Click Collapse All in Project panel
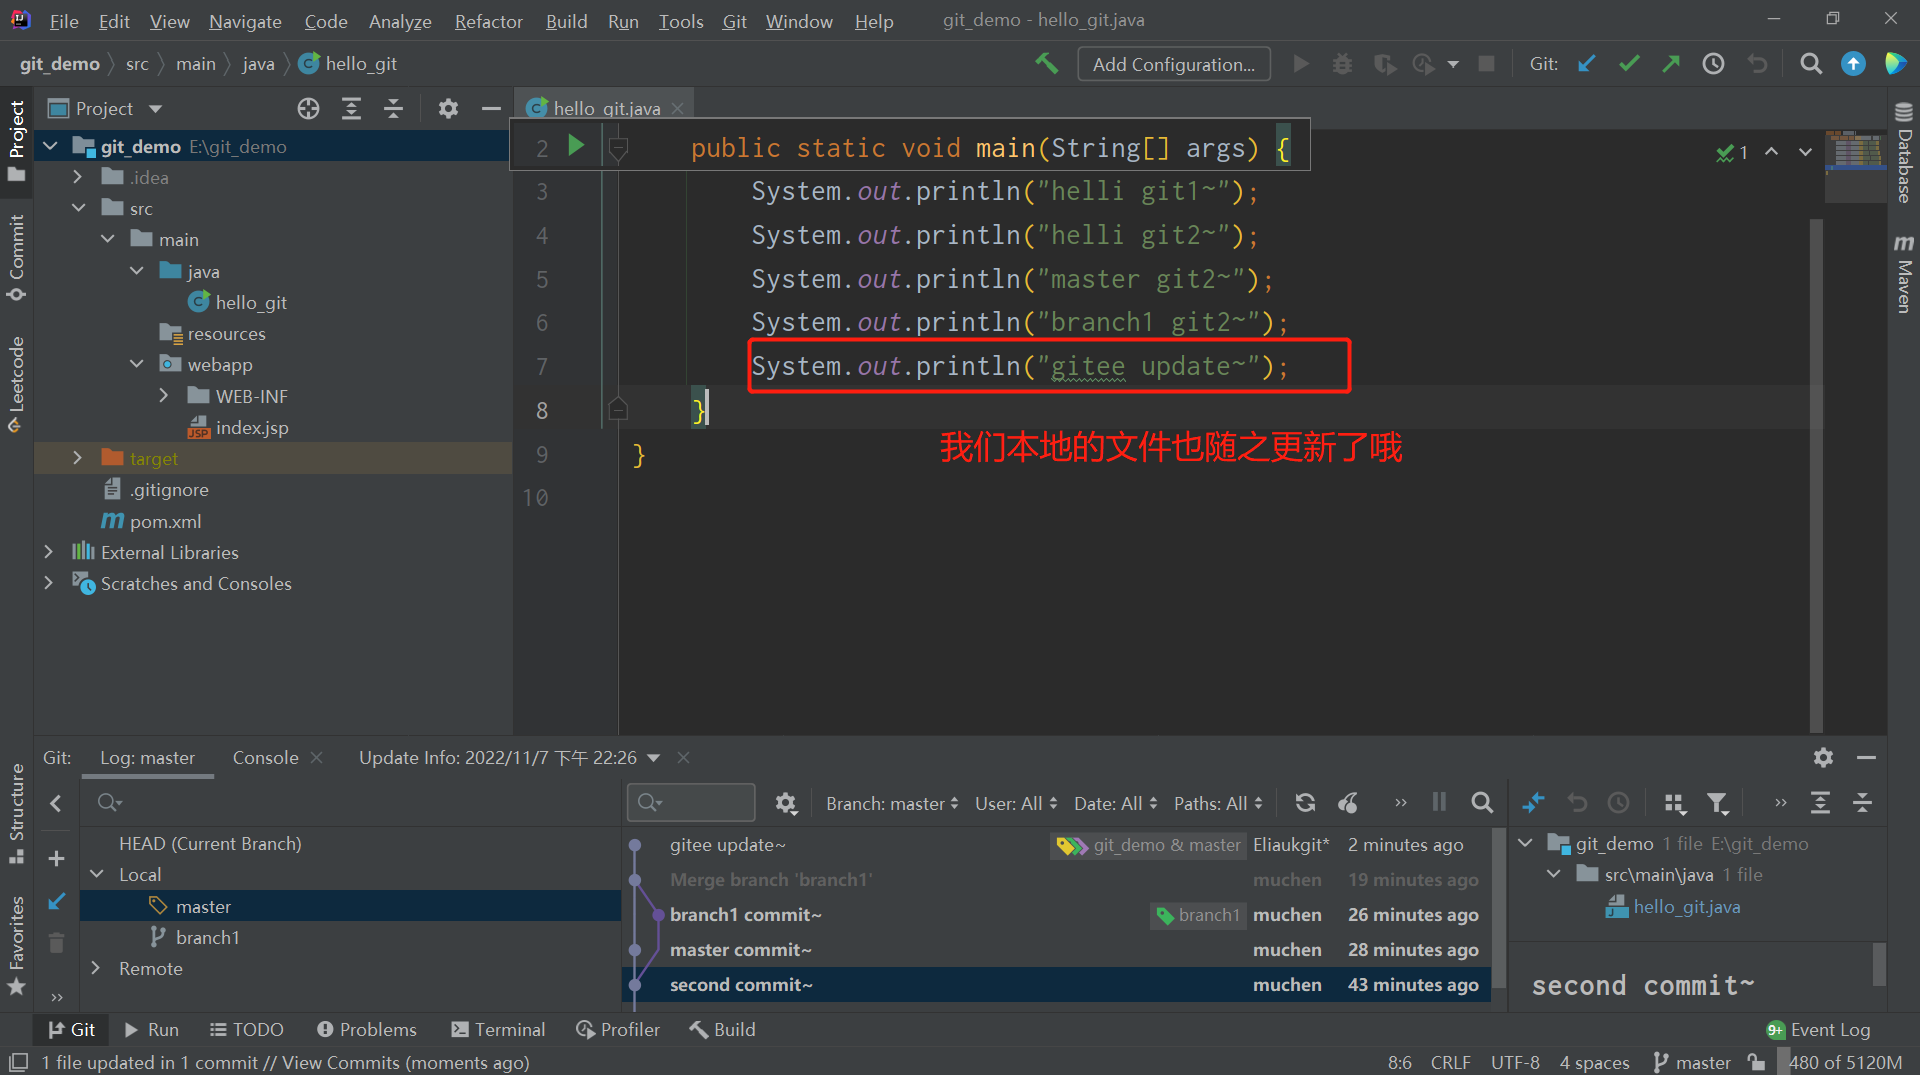 click(393, 108)
